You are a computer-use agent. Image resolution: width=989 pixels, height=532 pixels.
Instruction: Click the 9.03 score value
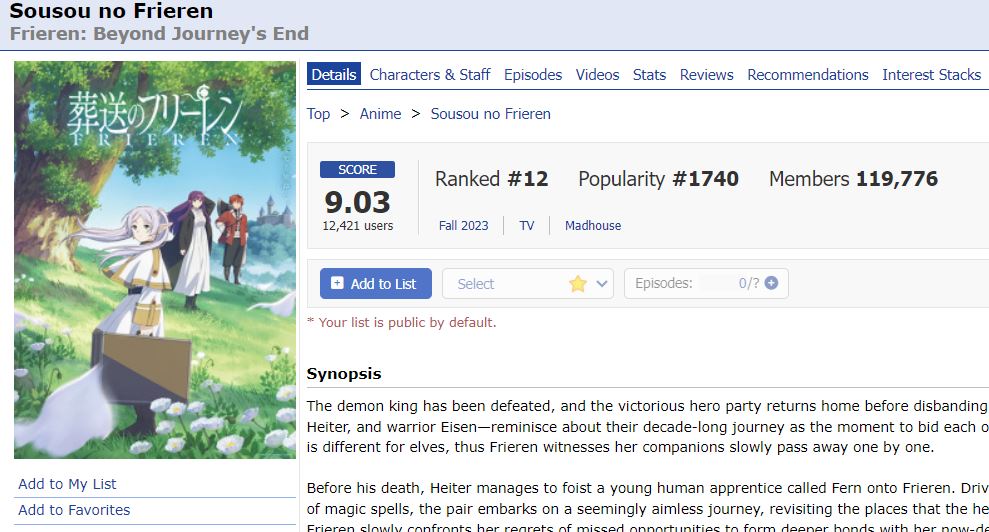[x=358, y=202]
